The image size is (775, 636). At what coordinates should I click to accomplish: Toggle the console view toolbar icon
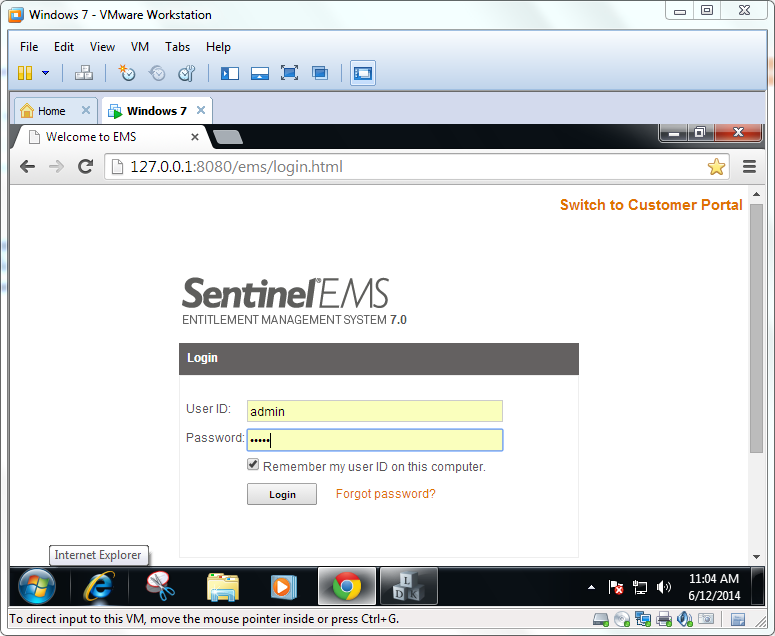click(x=363, y=73)
